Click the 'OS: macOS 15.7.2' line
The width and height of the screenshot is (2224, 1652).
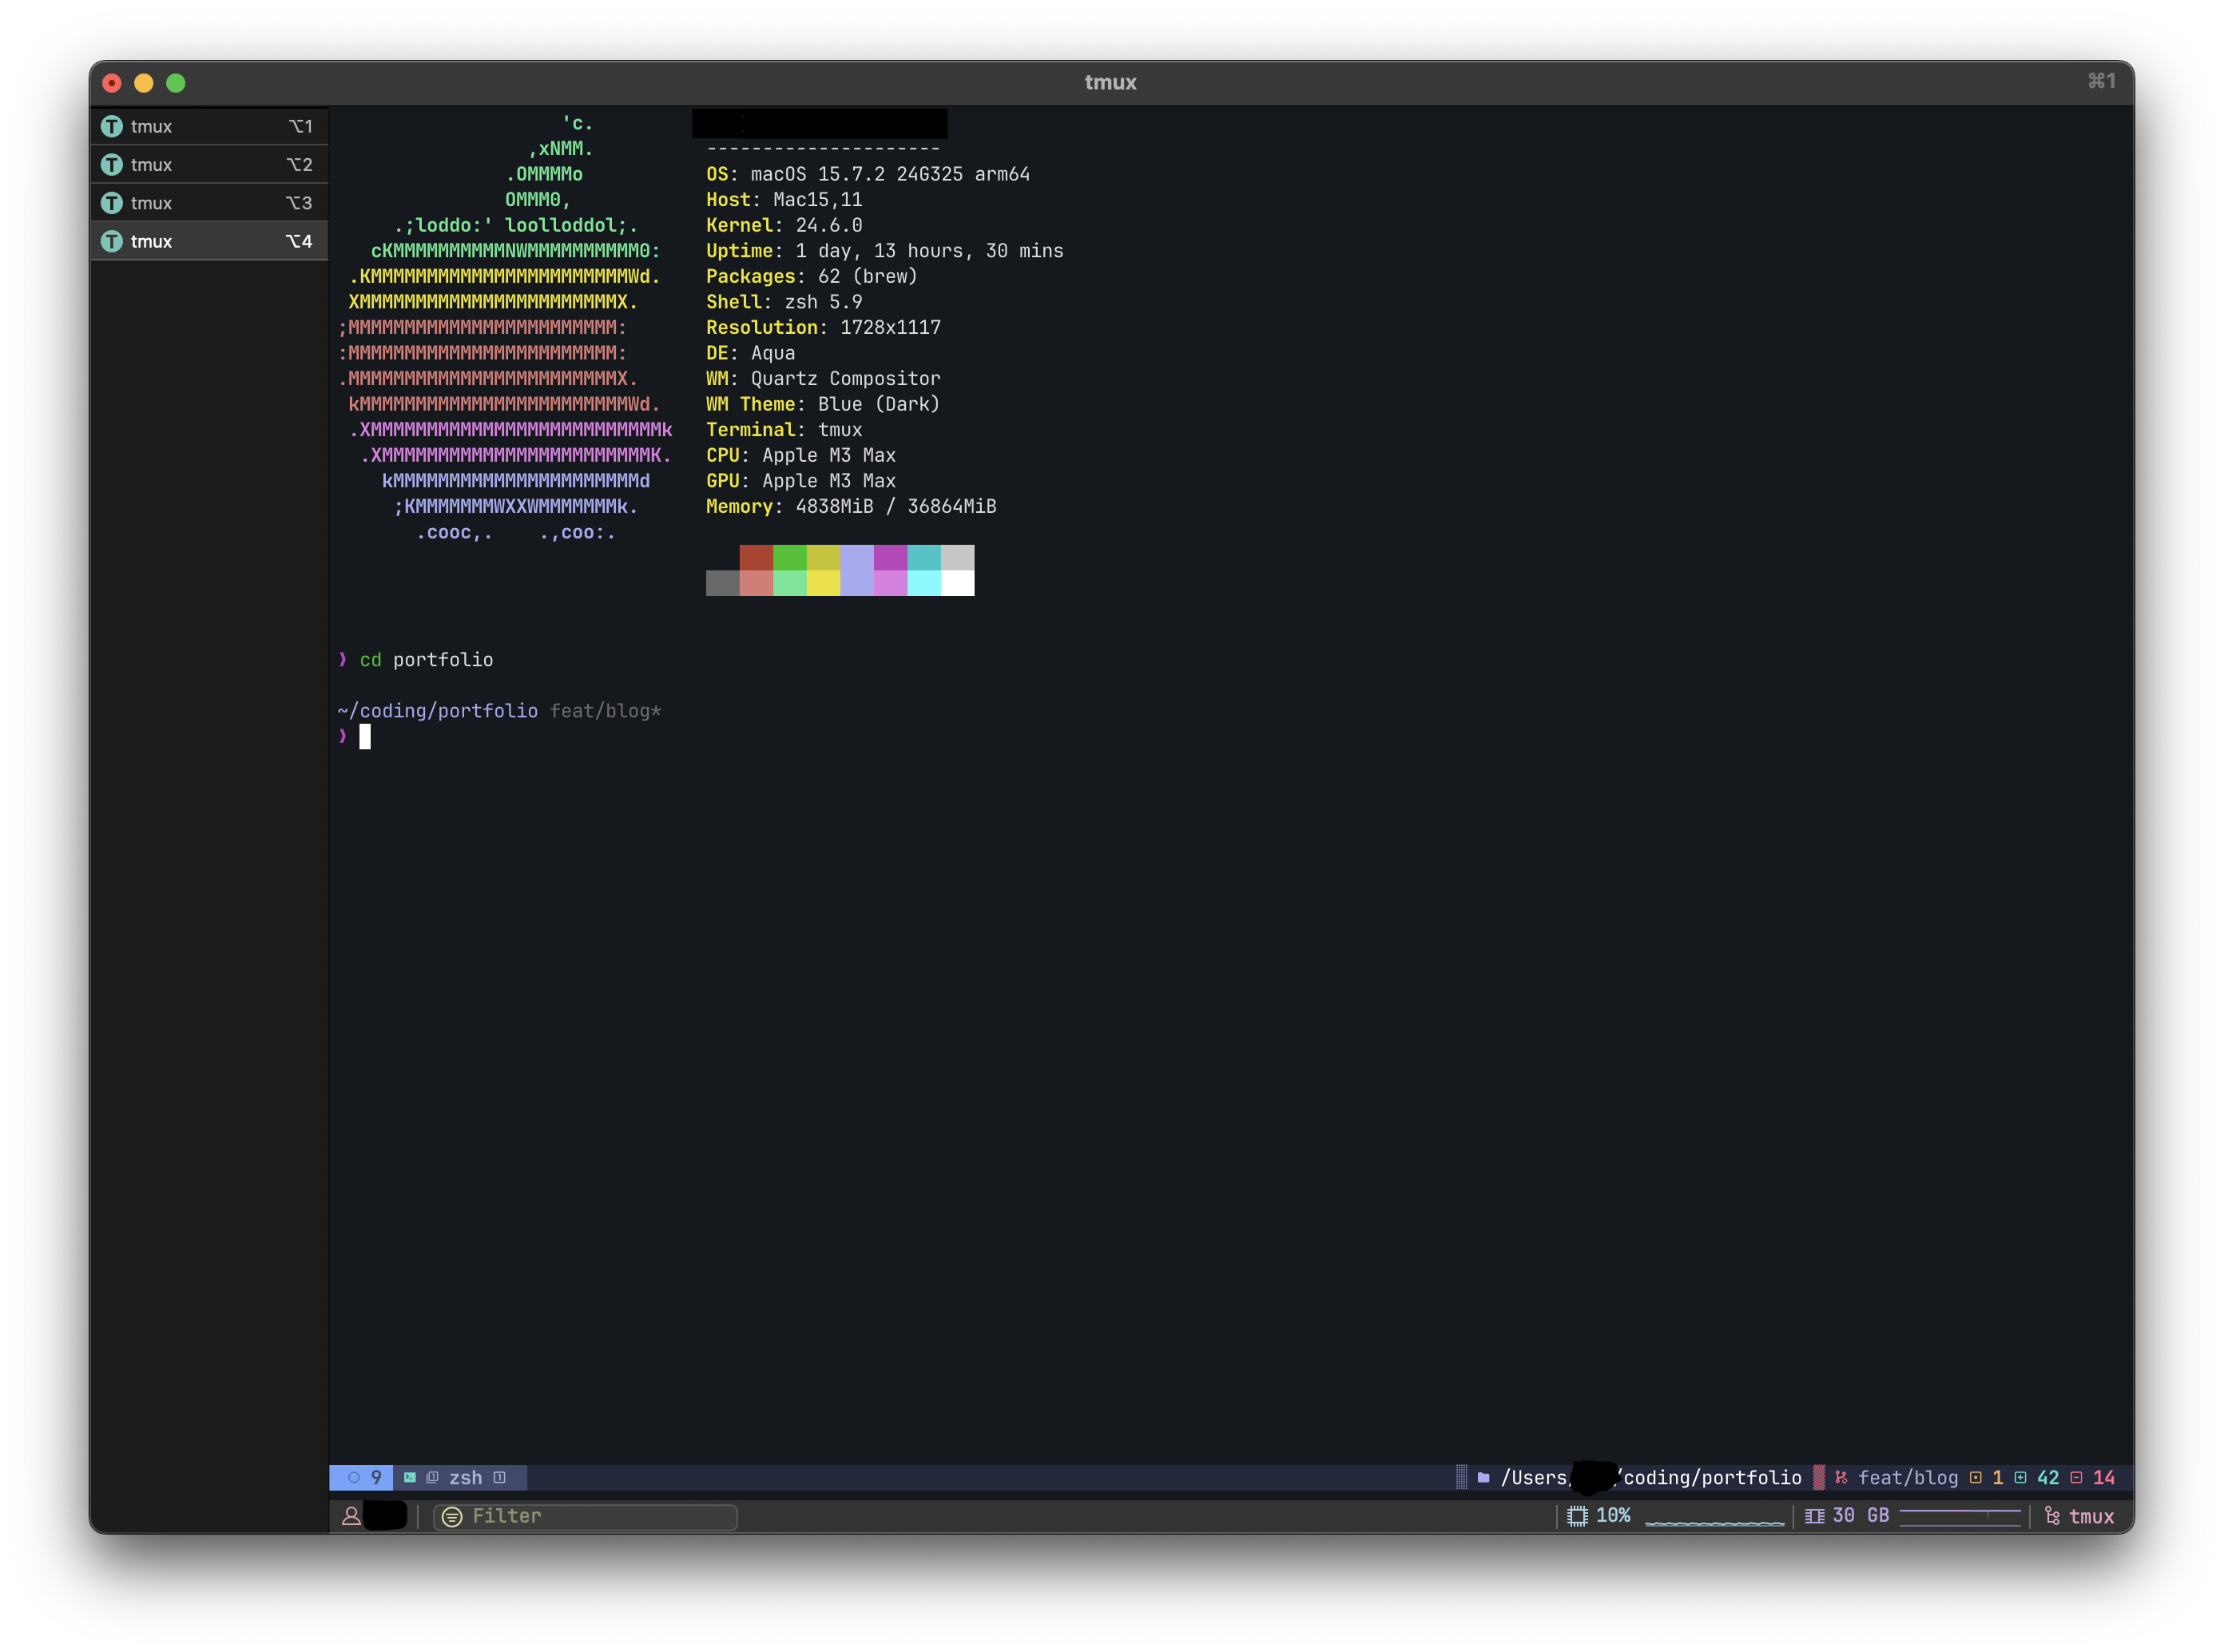[x=868, y=174]
